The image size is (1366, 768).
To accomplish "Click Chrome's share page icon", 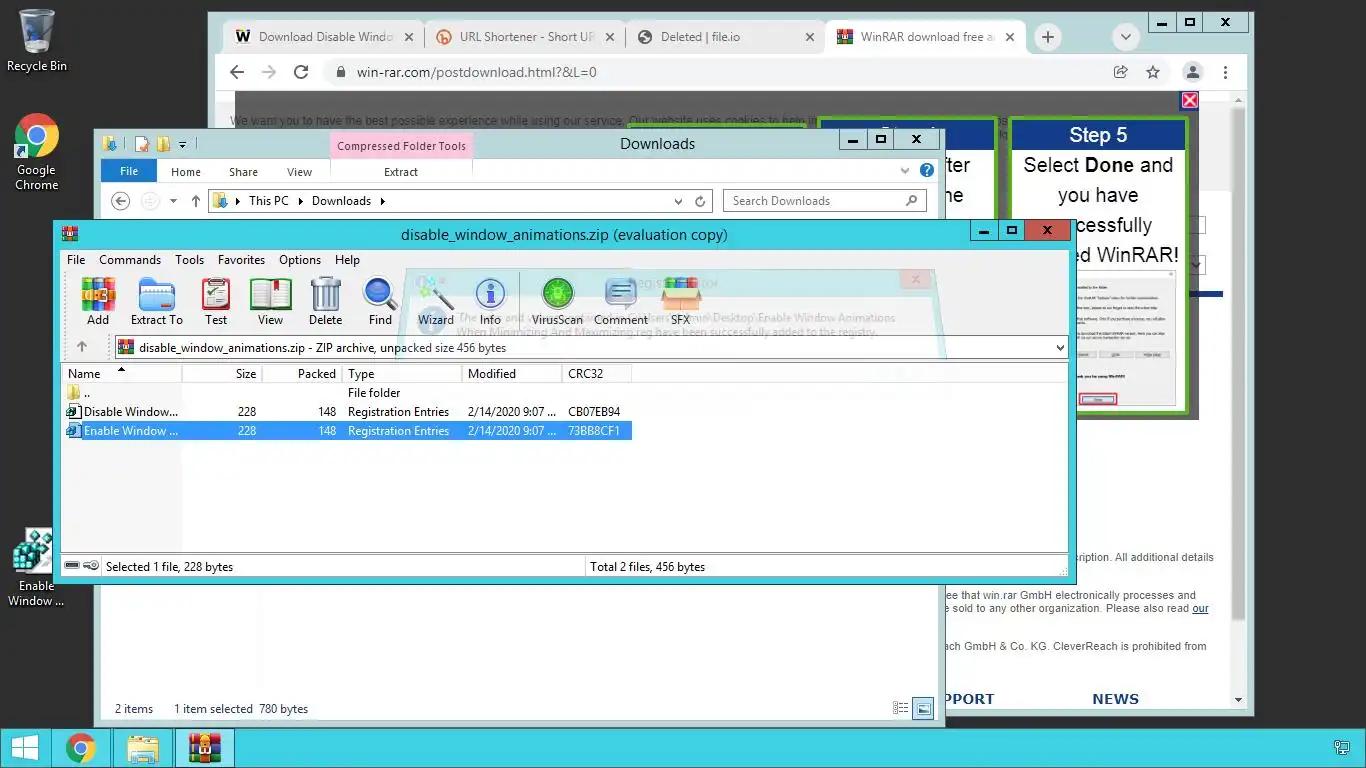I will tap(1121, 72).
